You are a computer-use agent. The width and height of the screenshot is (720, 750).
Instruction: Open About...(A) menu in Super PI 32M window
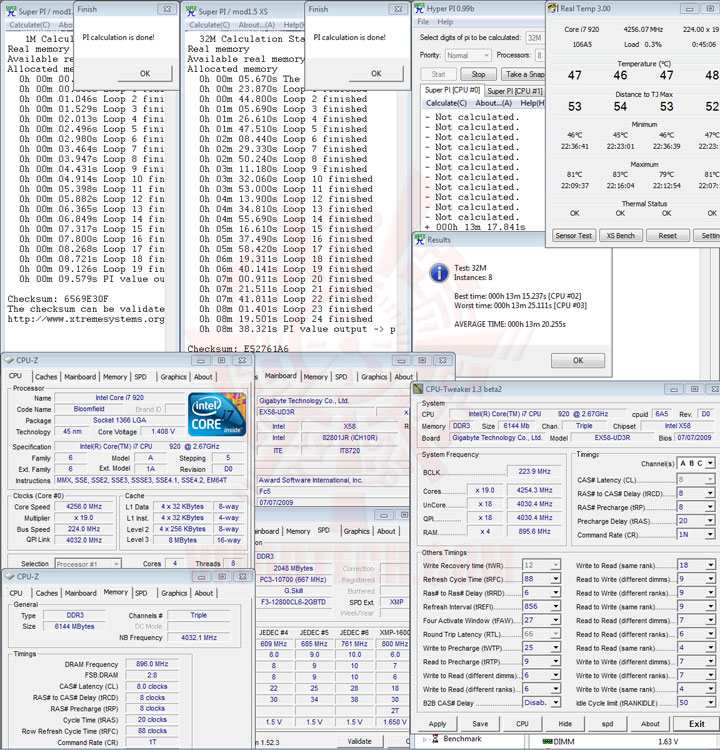coord(256,25)
